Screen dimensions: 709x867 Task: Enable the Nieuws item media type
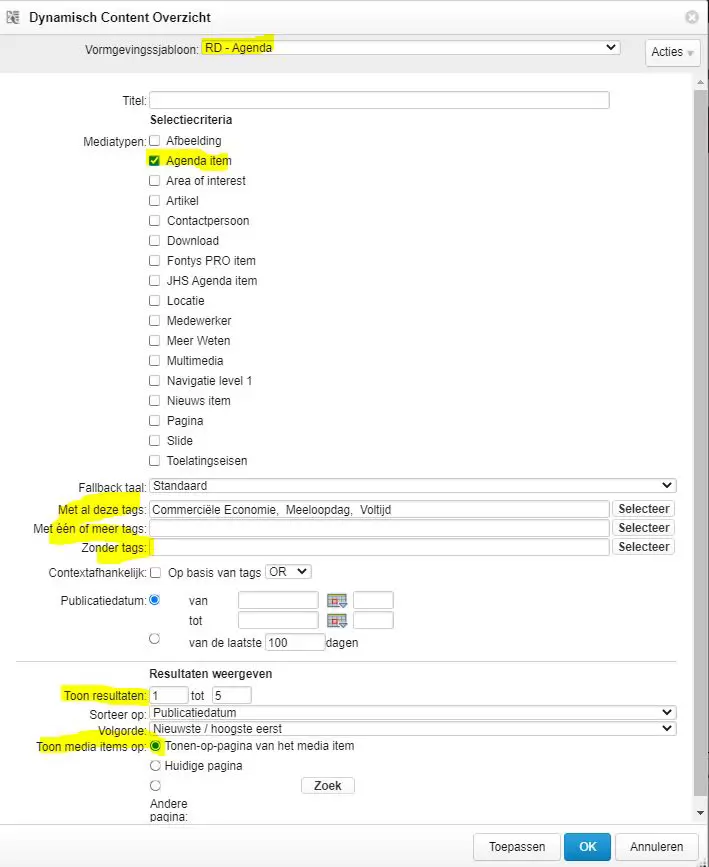pos(154,400)
